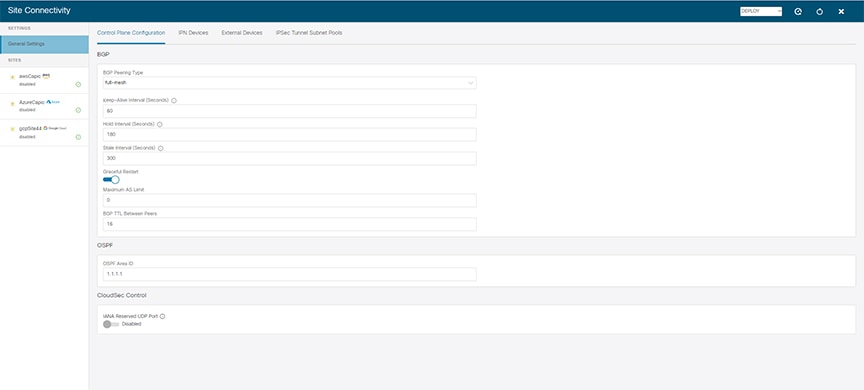This screenshot has height=390, width=864.
Task: Select the AzureCapic site
Action: [x=44, y=106]
